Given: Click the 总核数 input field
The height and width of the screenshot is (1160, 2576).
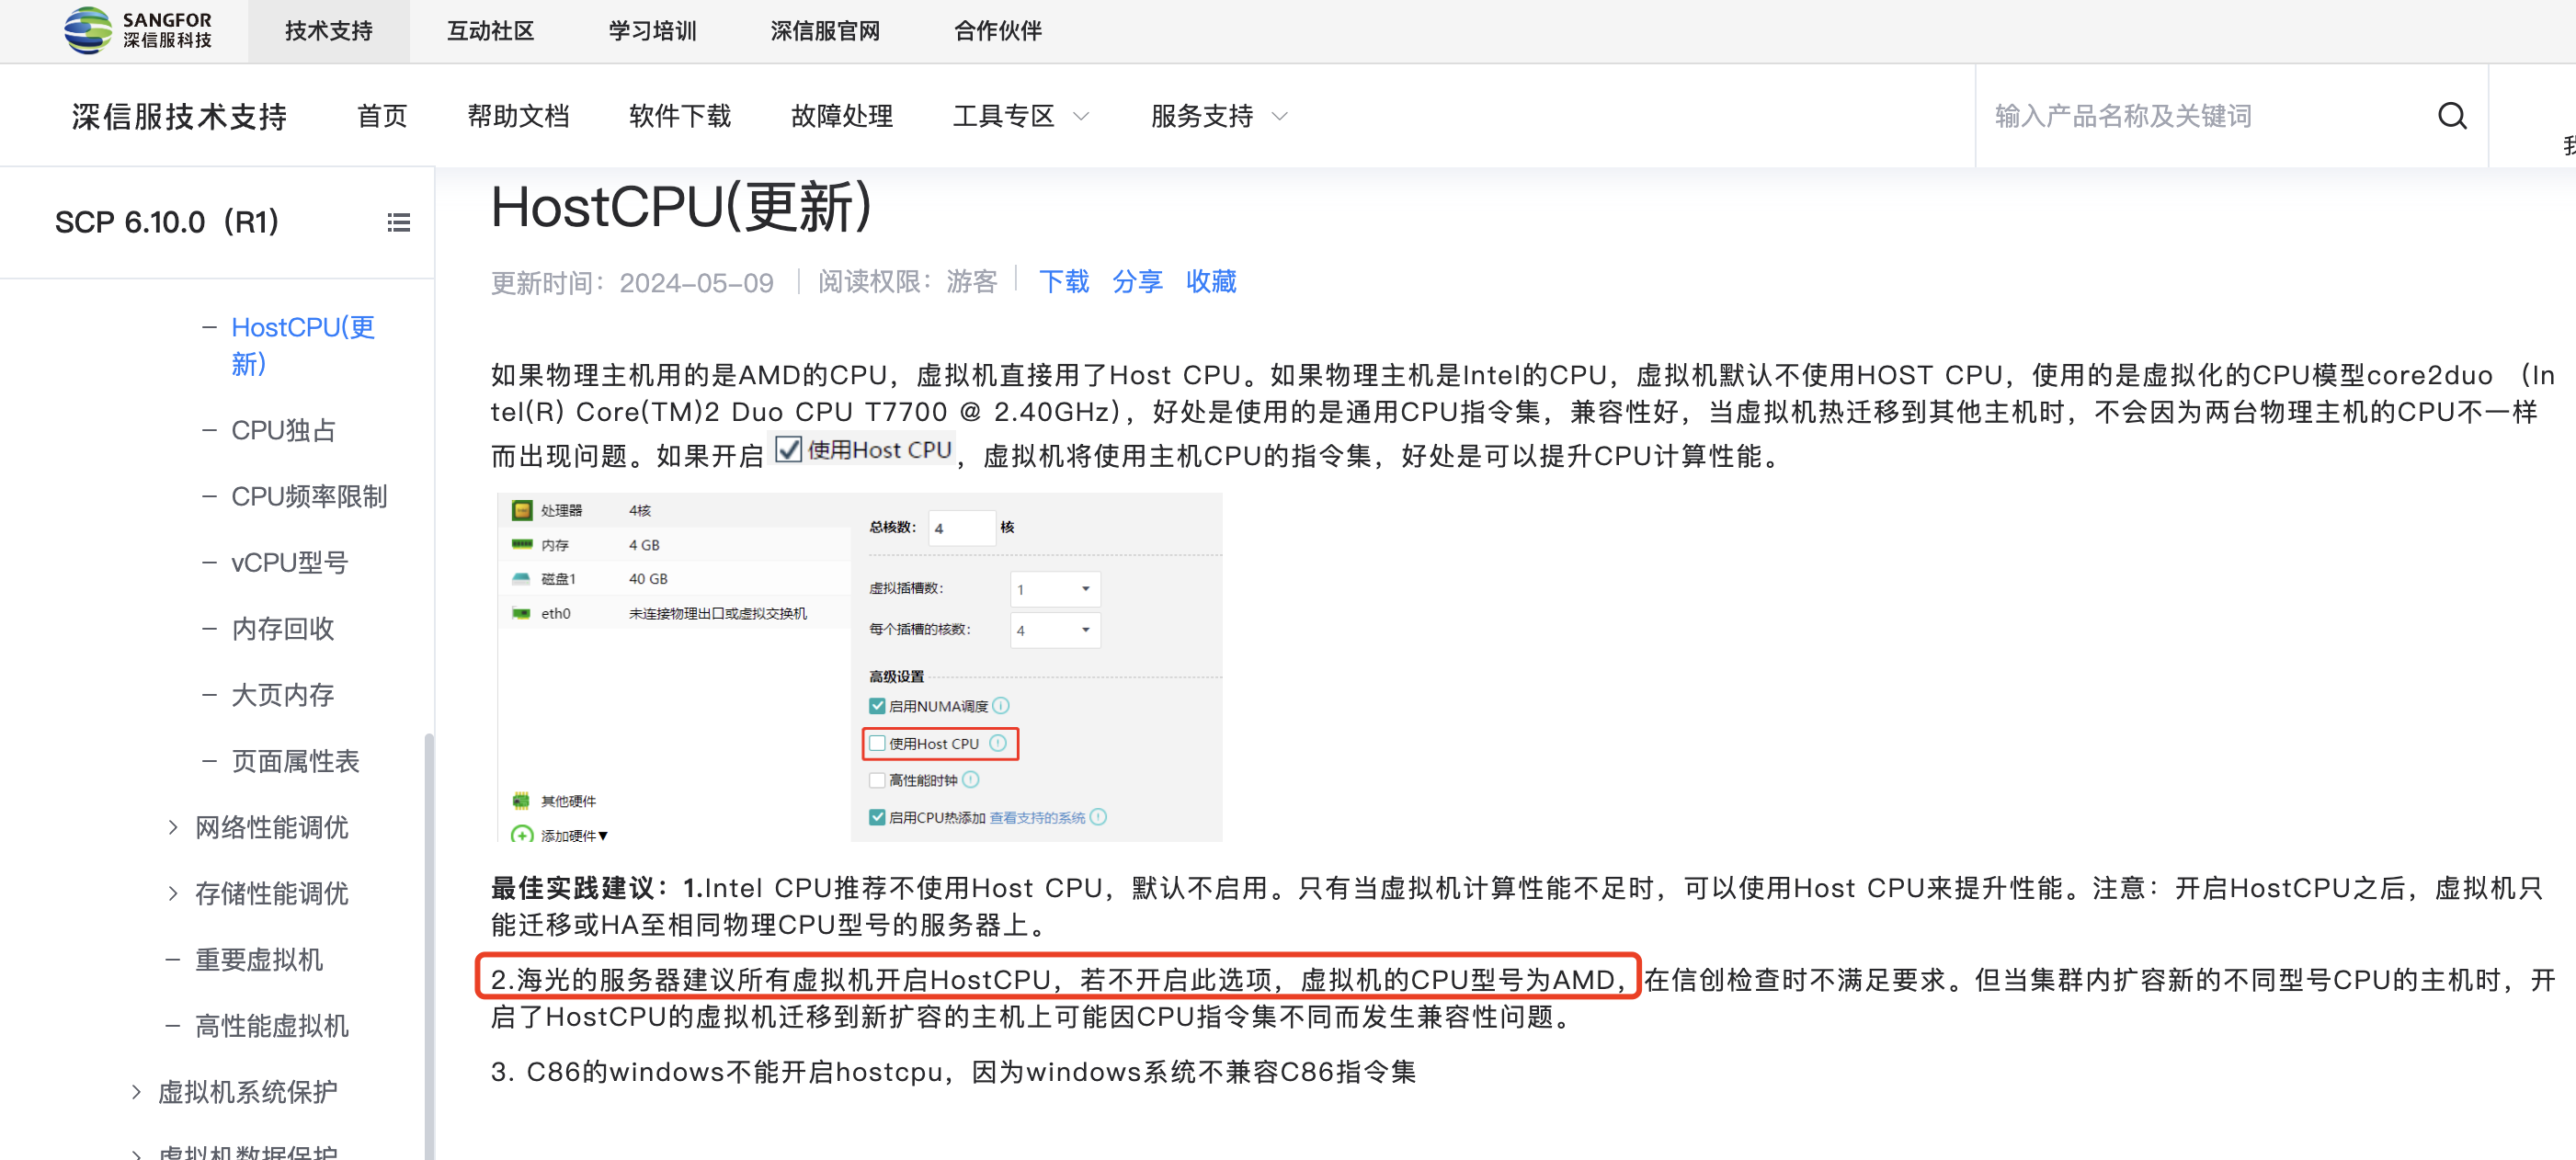Looking at the screenshot, I should point(961,528).
